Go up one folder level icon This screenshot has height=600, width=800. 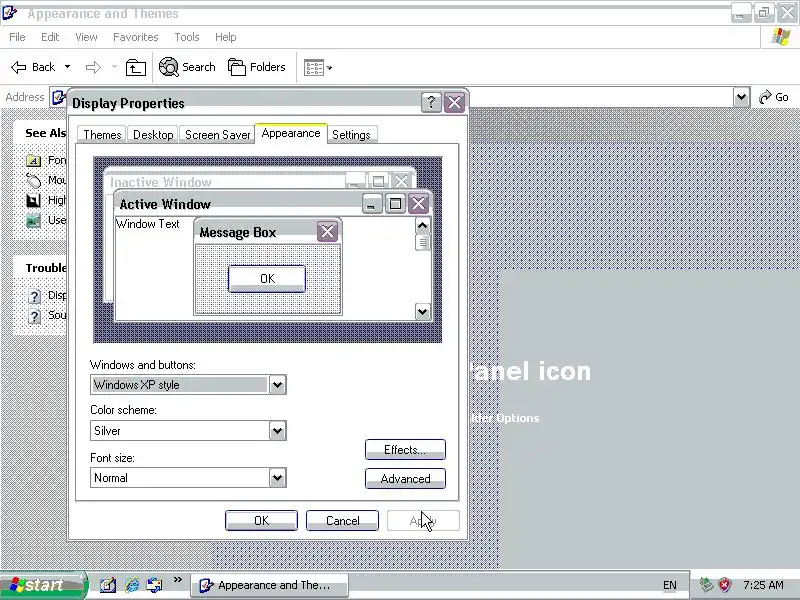(136, 67)
